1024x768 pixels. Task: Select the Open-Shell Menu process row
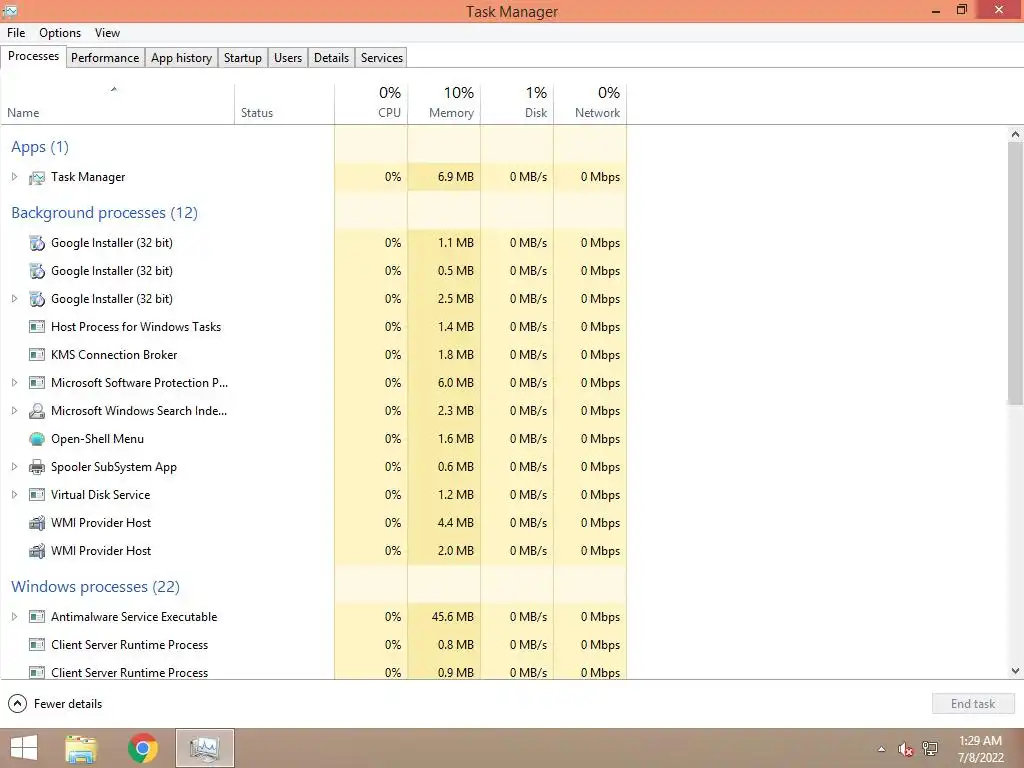(x=313, y=439)
